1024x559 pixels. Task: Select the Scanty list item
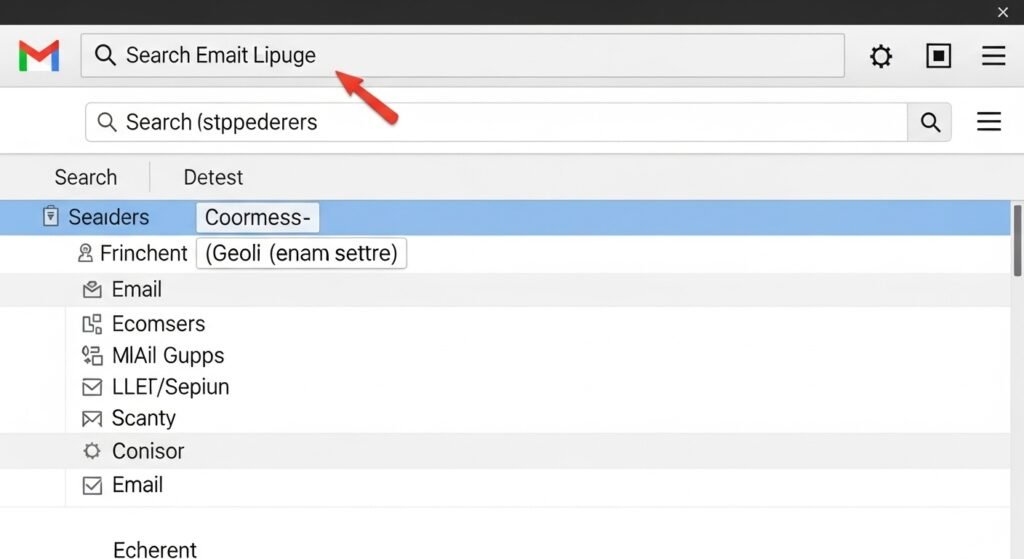coord(143,418)
